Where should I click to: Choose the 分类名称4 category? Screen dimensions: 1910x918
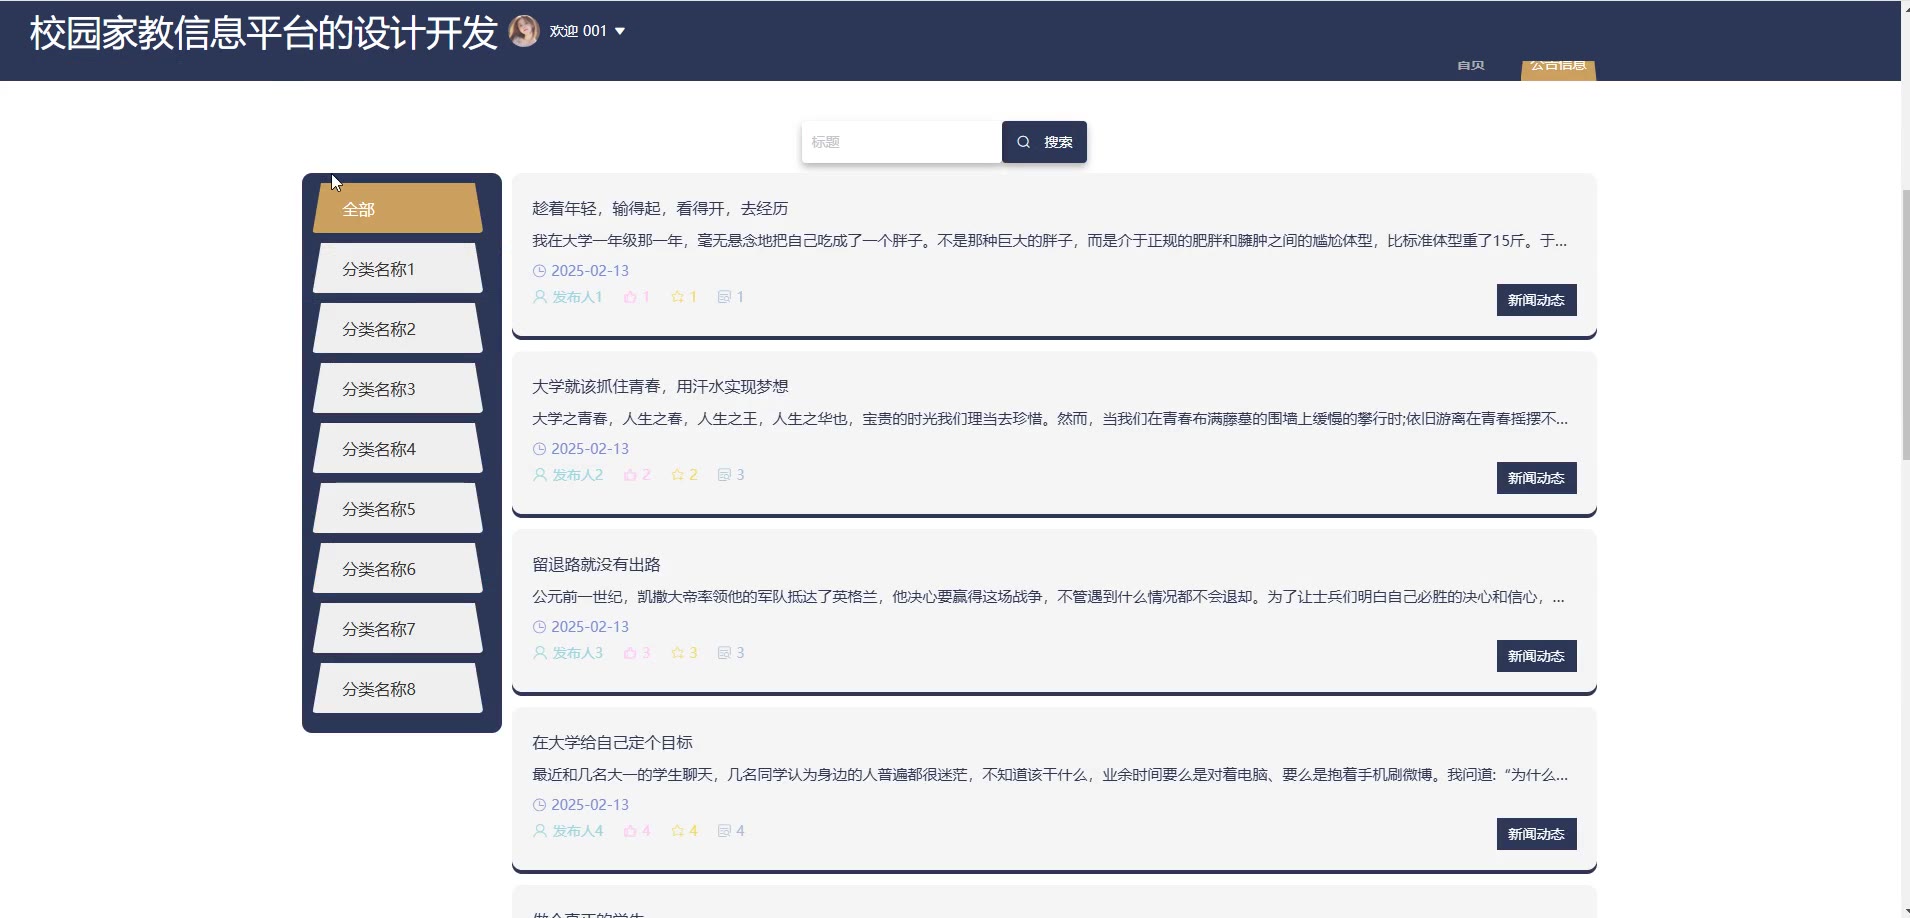(x=398, y=448)
